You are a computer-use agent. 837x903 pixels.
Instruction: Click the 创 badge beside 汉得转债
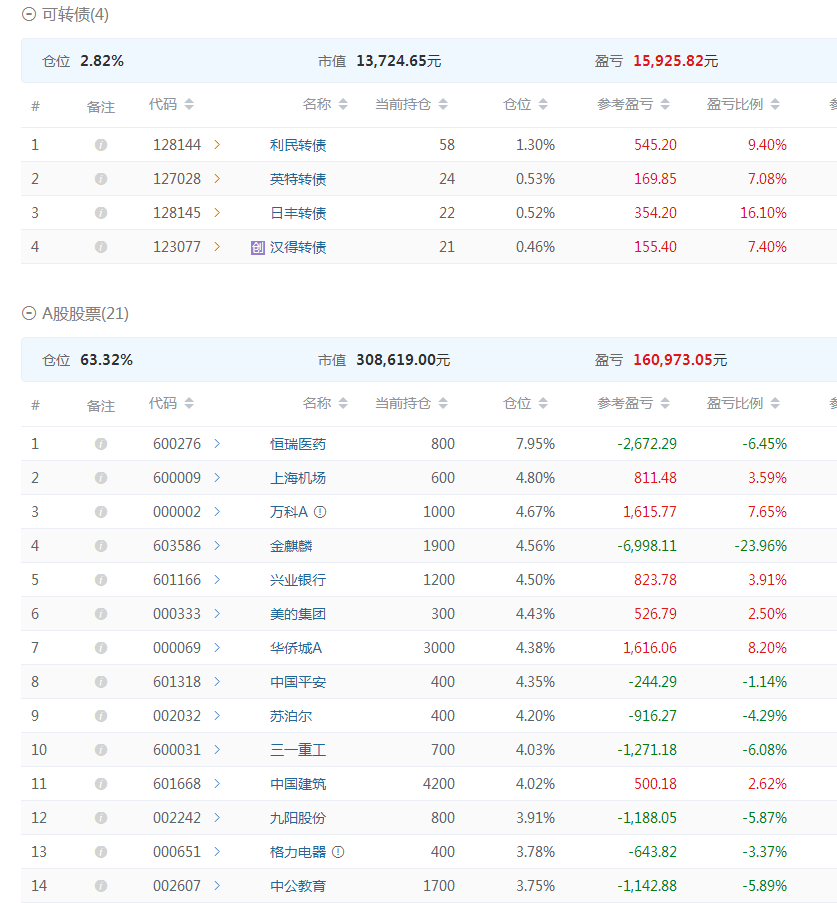coord(258,247)
